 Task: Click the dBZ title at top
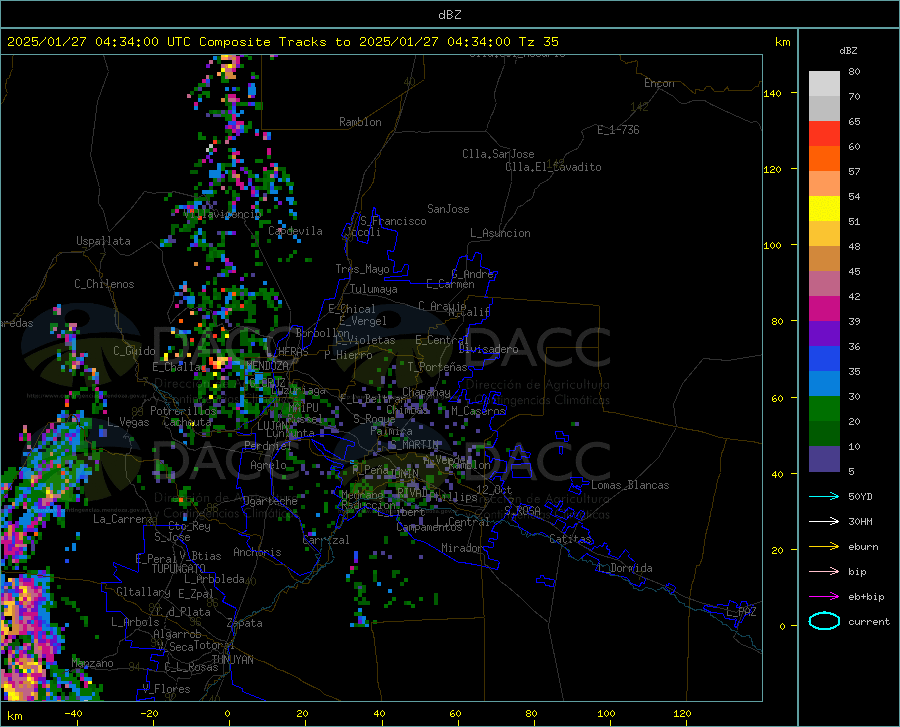[449, 15]
